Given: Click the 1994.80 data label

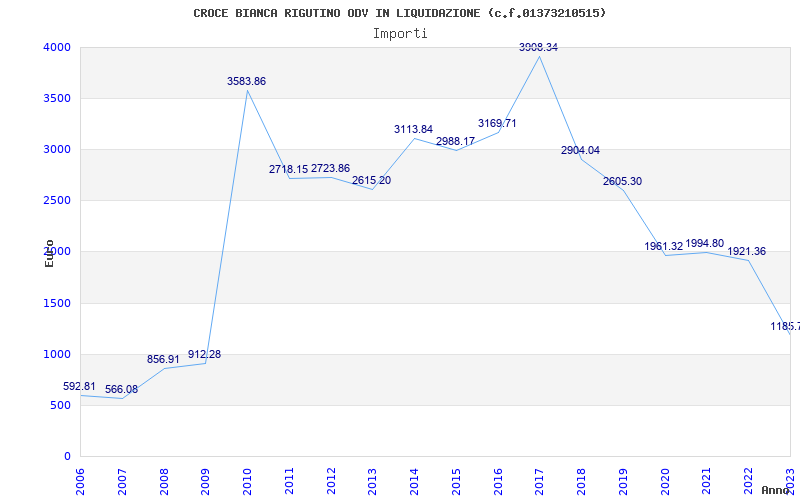Looking at the screenshot, I should click(x=705, y=244).
